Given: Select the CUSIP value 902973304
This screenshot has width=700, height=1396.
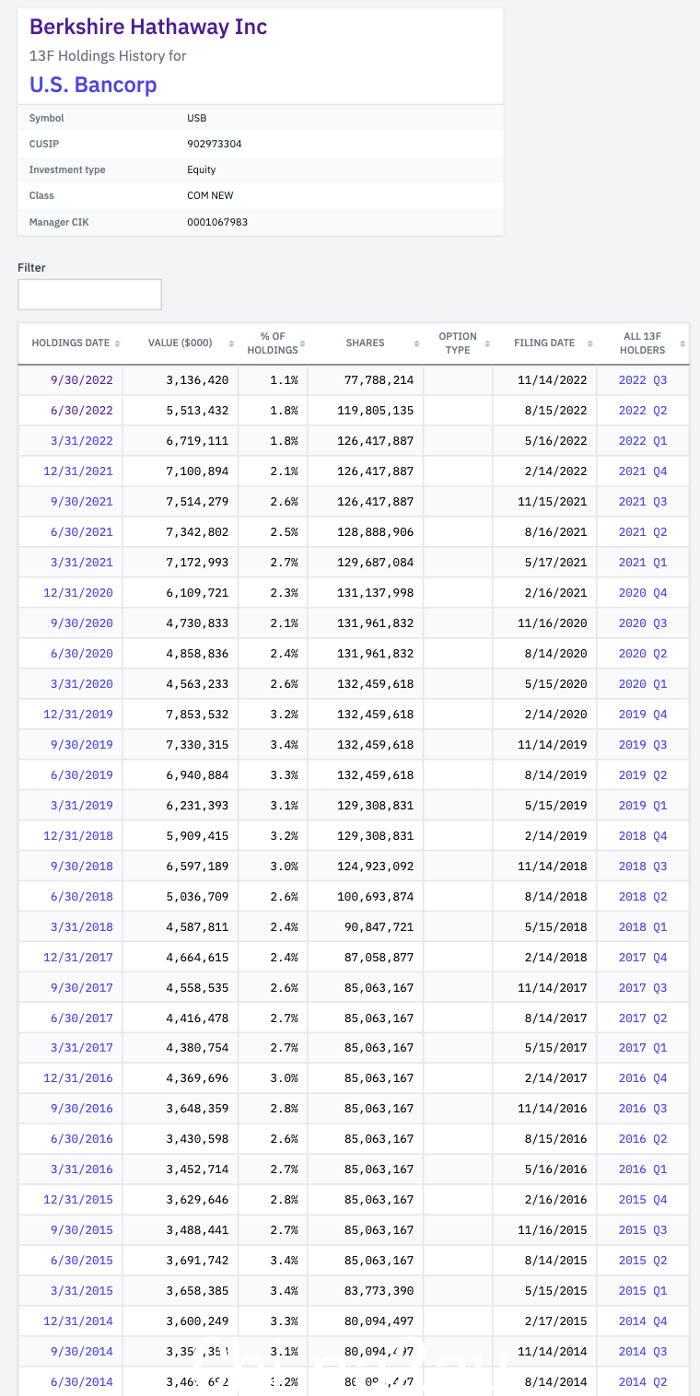Looking at the screenshot, I should tap(214, 144).
